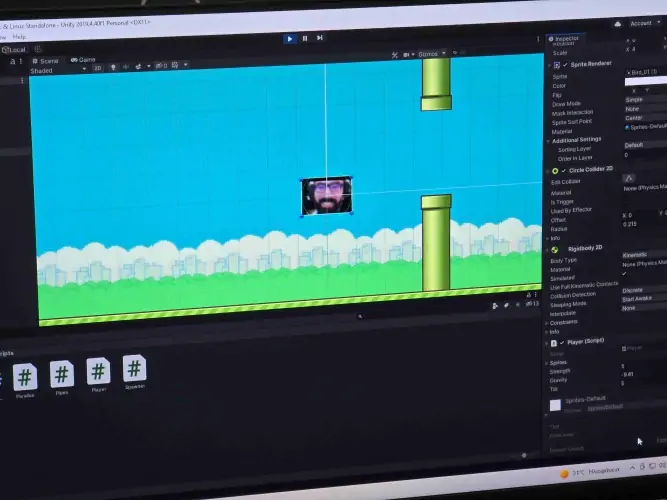The image size is (667, 500).
Task: Open effects dropdown arrow in Scene toolbar
Action: pyautogui.click(x=148, y=66)
